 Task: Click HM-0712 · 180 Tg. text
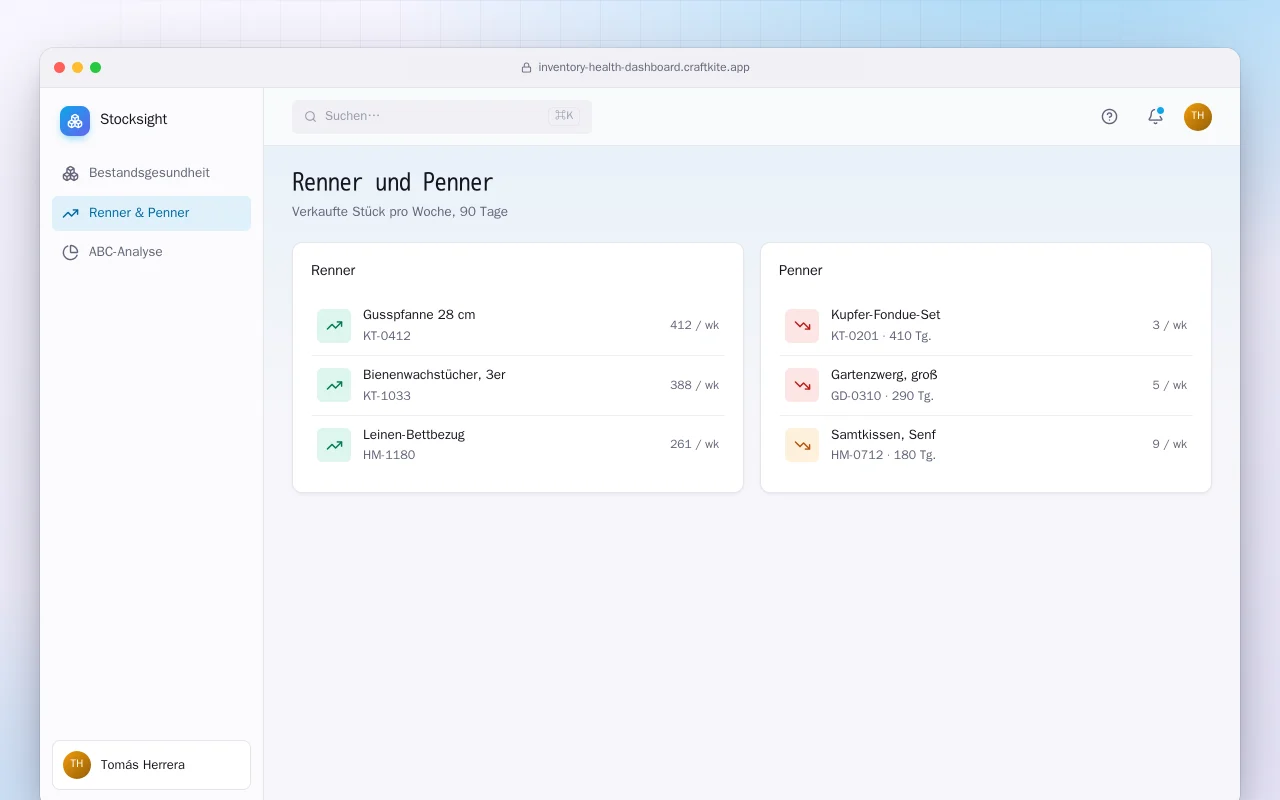click(883, 455)
